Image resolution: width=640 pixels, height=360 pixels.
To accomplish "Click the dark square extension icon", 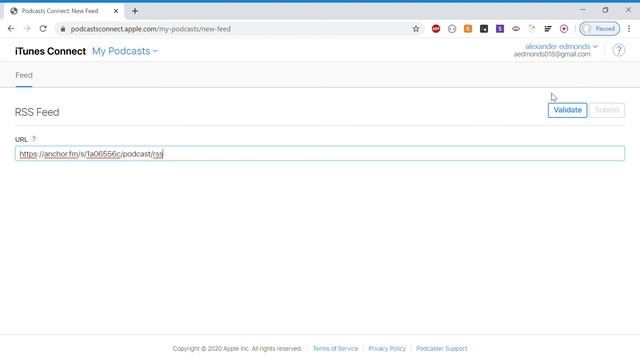I will click(484, 29).
